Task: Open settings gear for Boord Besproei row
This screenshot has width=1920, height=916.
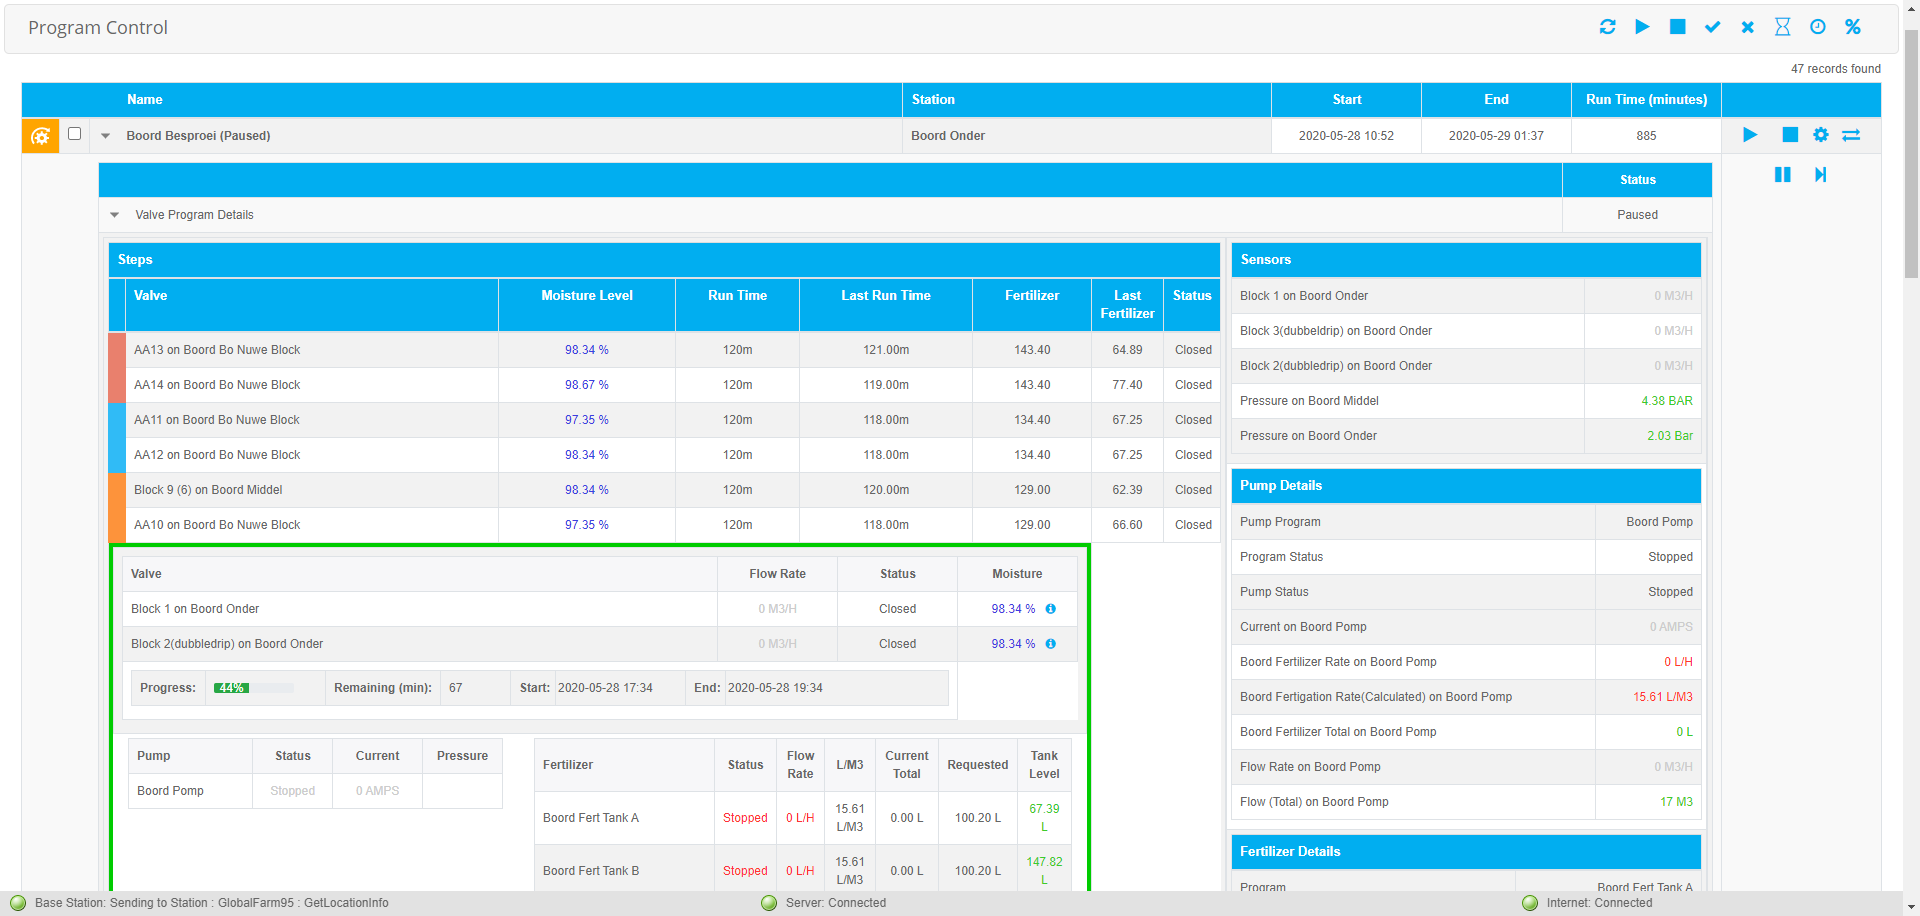Action: (1820, 135)
